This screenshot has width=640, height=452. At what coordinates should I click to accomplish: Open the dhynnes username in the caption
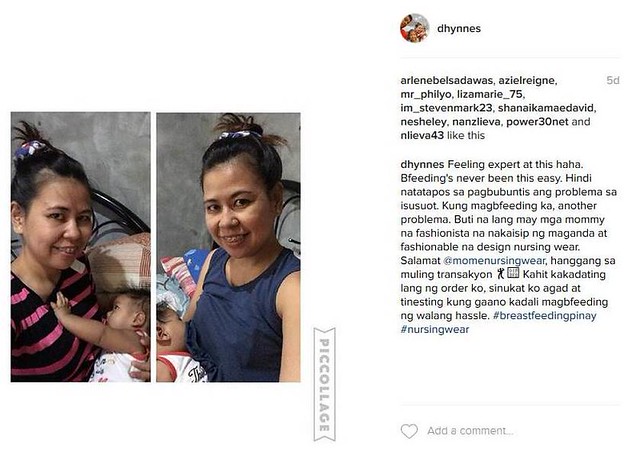tap(422, 165)
